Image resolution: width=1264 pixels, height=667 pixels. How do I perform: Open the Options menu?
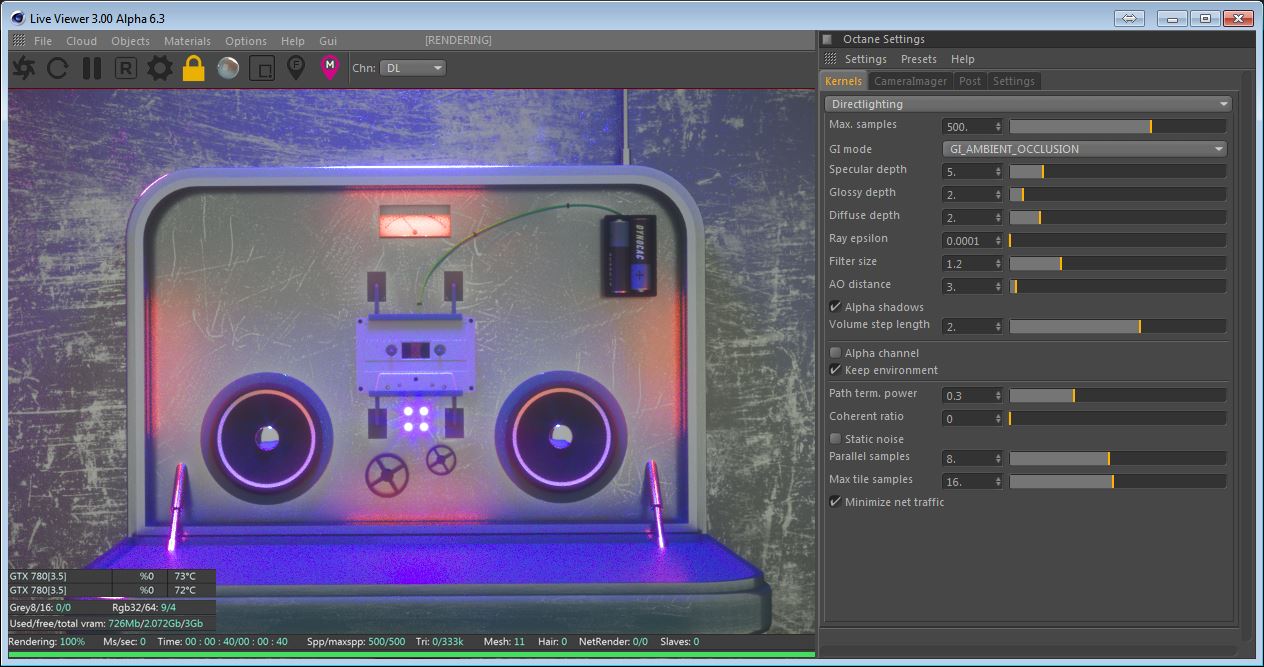pos(246,41)
